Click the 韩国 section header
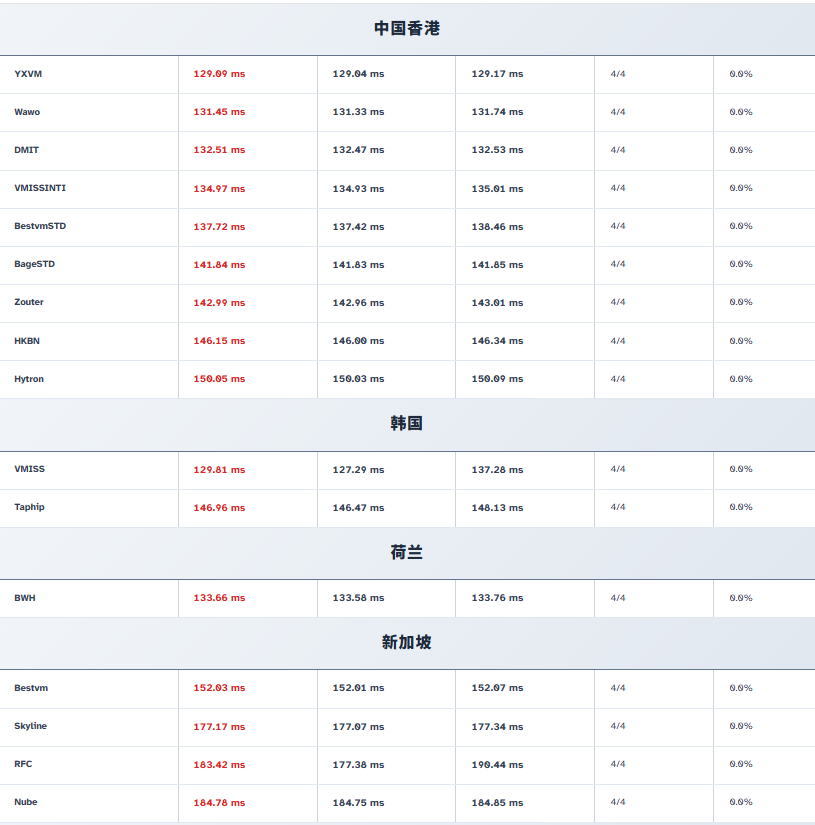Screen dimensions: 815x825 click(x=407, y=423)
